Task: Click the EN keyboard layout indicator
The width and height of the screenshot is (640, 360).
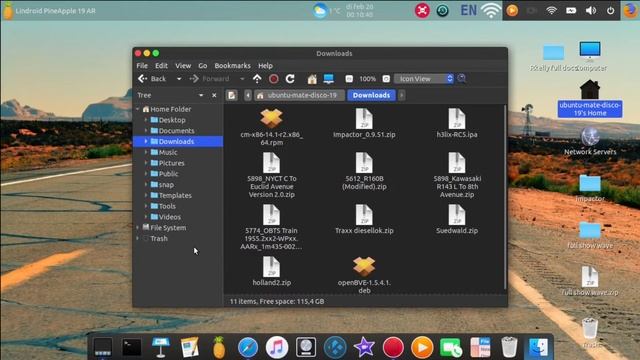Action: tap(469, 10)
